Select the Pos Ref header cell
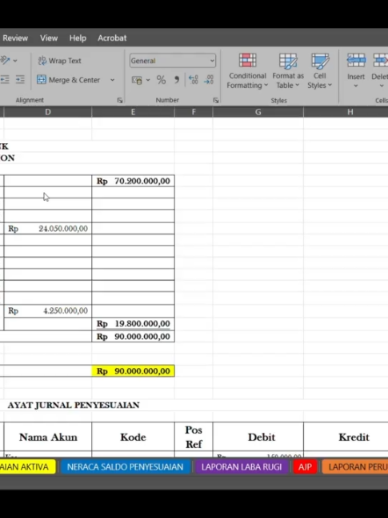 tap(194, 437)
